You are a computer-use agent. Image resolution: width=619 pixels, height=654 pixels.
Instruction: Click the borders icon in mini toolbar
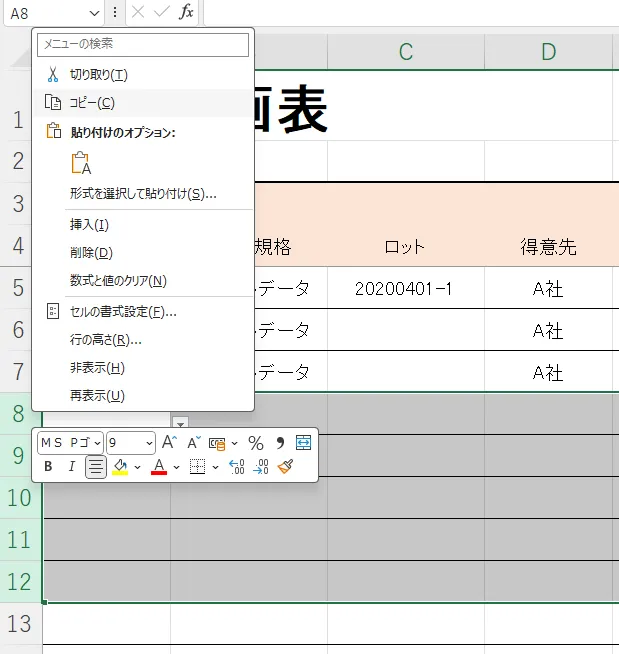pyautogui.click(x=197, y=467)
